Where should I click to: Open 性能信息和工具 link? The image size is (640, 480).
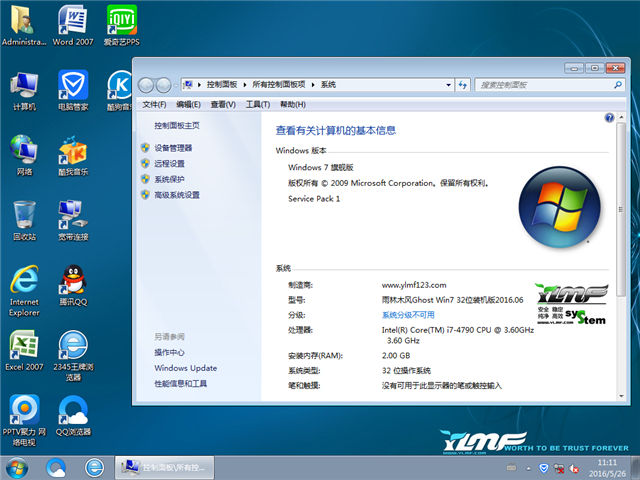[180, 384]
